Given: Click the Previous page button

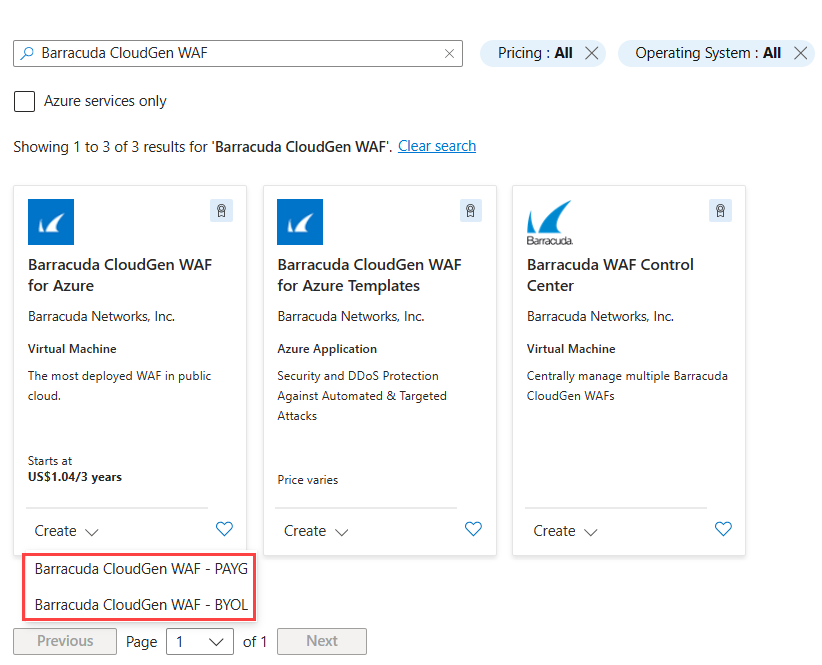Looking at the screenshot, I should 65,641.
